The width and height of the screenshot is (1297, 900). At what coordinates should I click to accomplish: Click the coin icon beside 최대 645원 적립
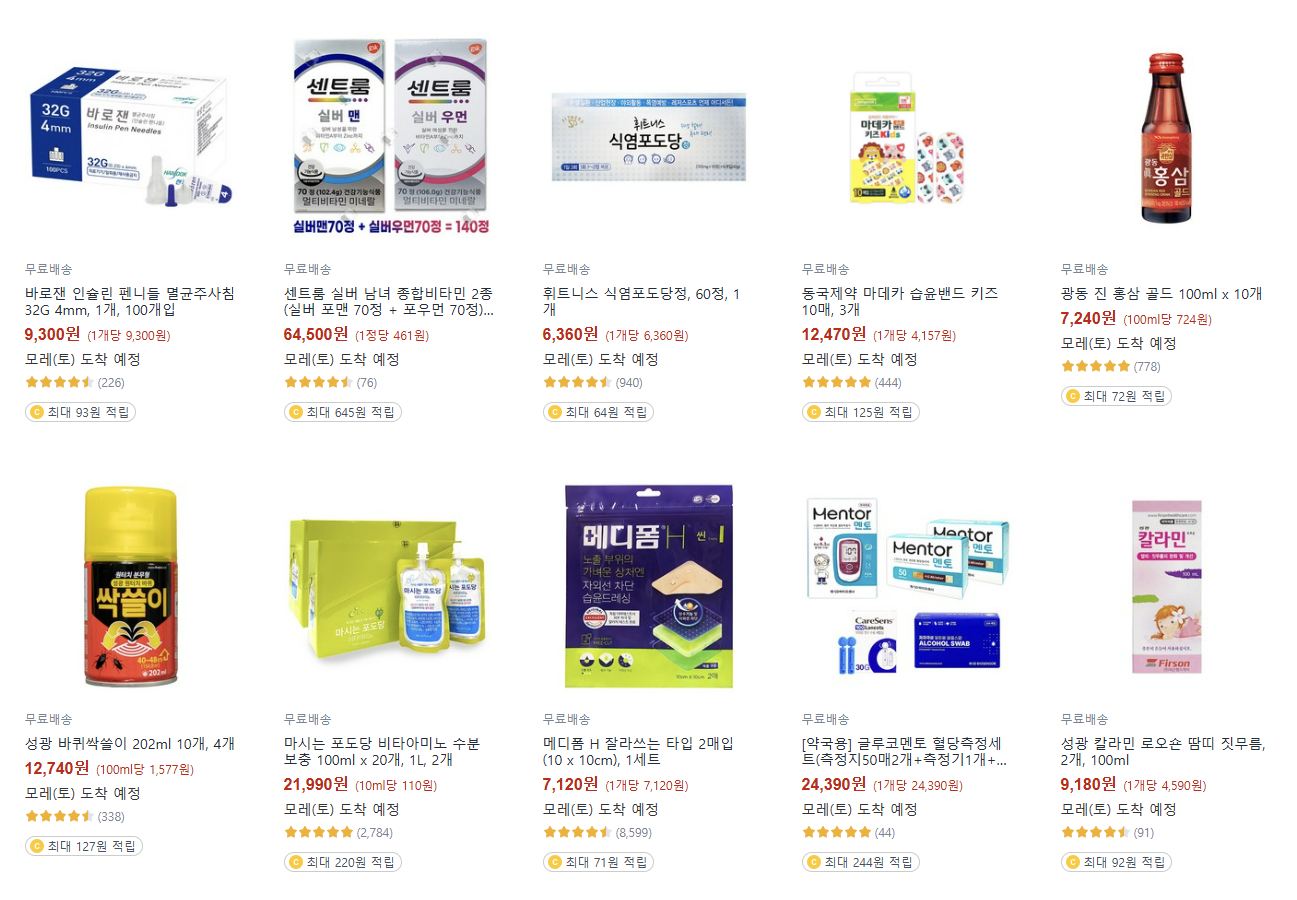pyautogui.click(x=296, y=412)
